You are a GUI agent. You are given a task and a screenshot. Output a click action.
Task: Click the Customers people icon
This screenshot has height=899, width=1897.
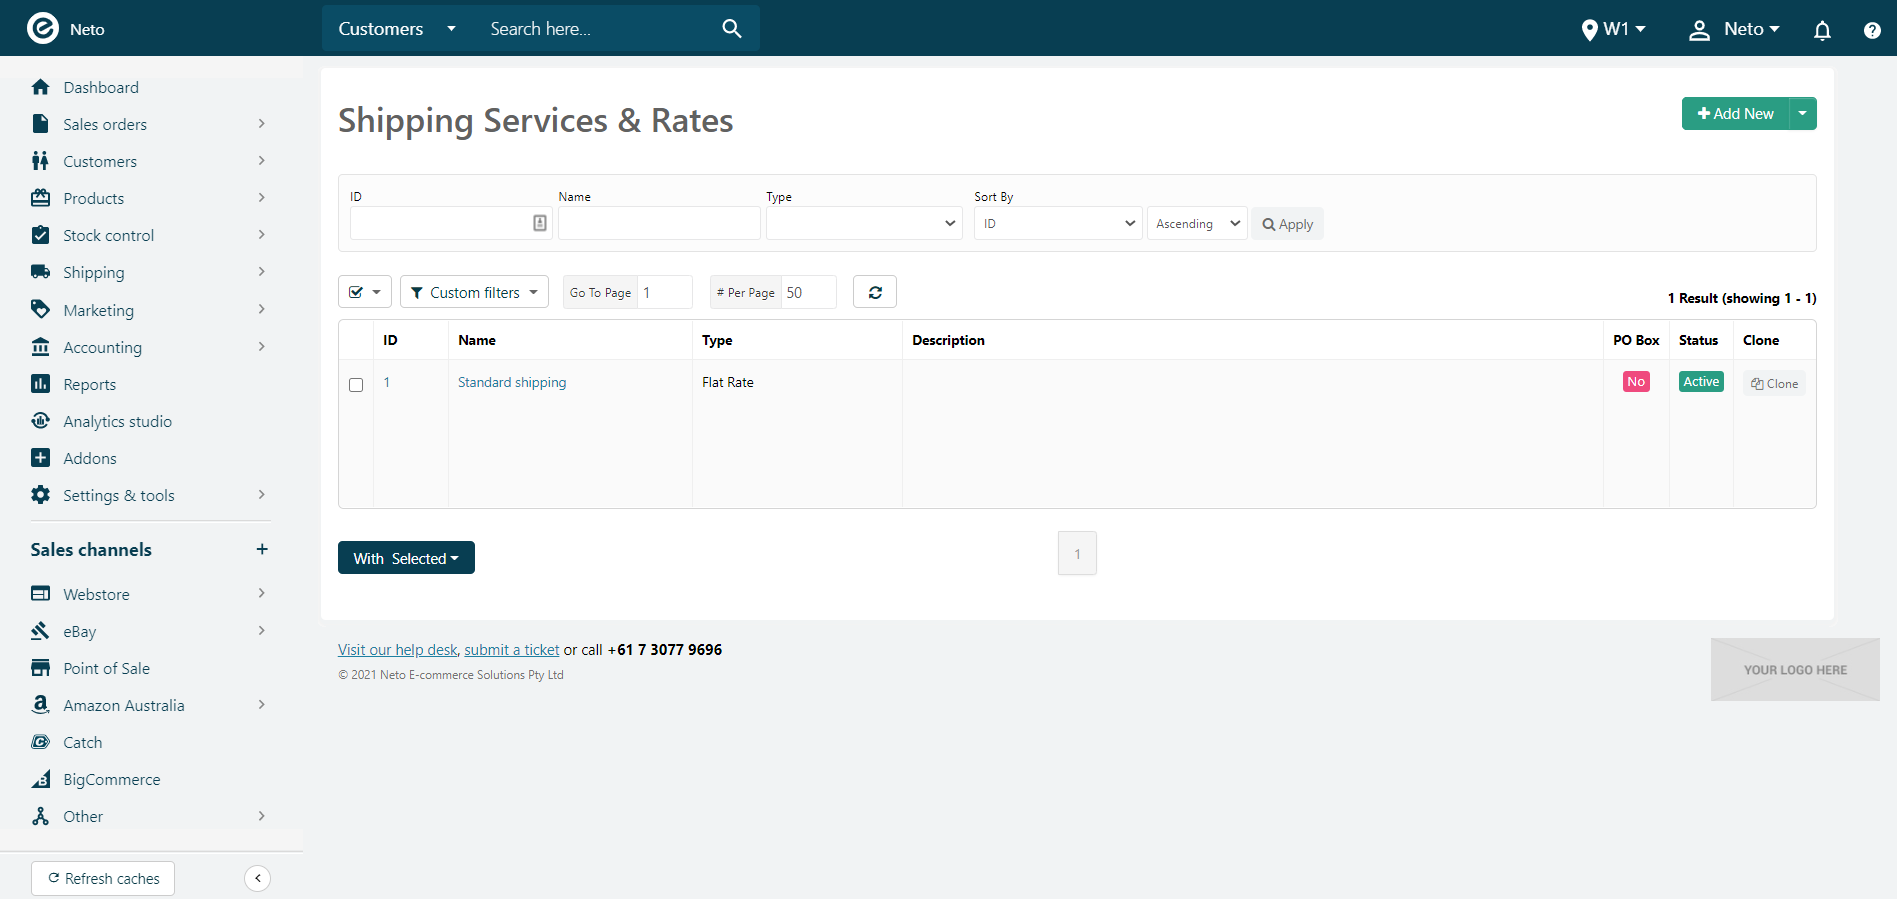click(x=40, y=161)
